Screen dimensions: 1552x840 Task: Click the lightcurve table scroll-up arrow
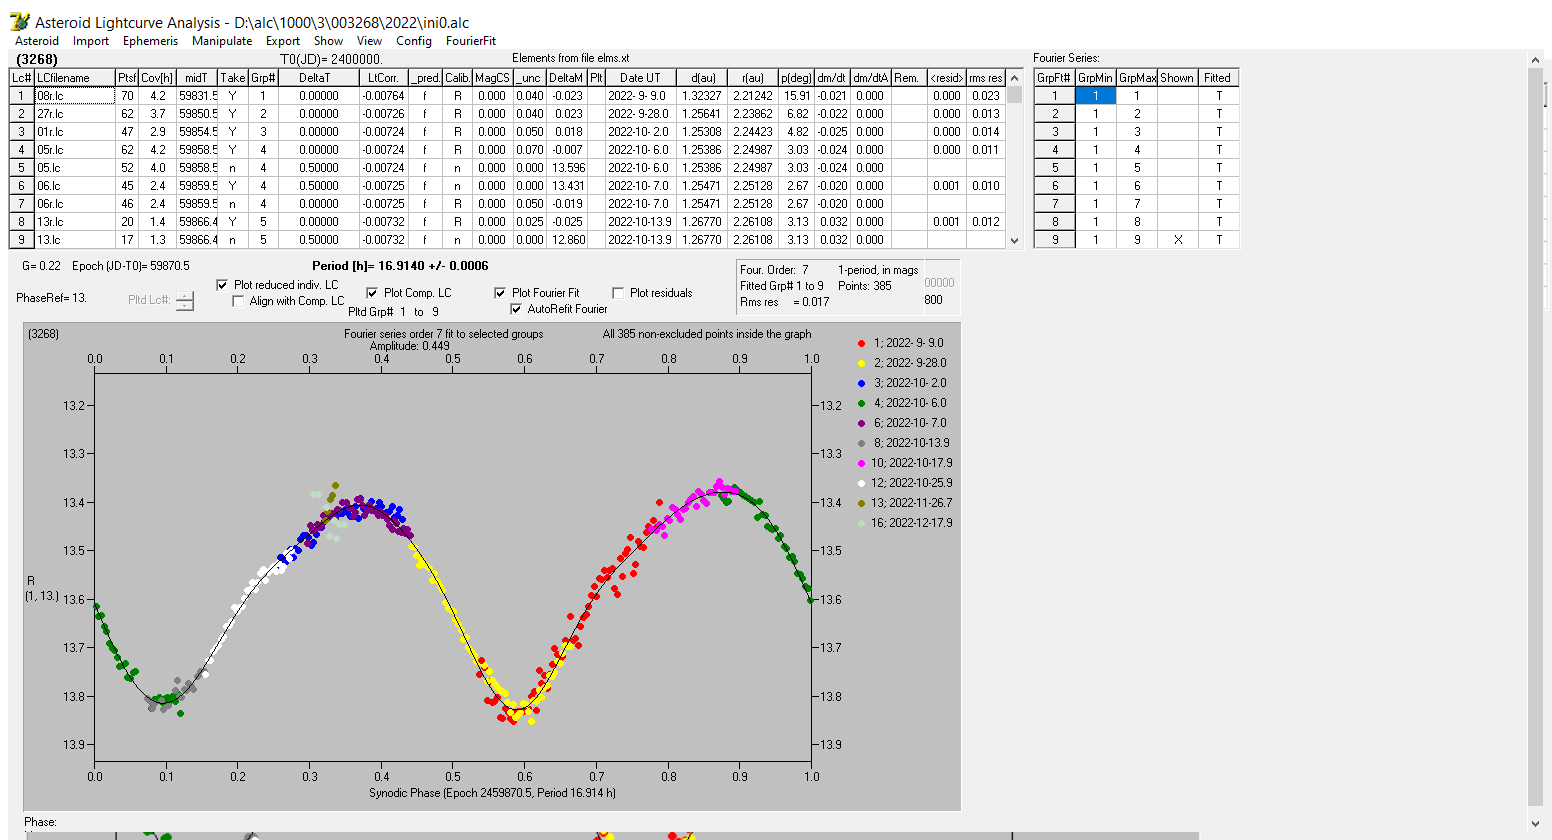[1015, 77]
